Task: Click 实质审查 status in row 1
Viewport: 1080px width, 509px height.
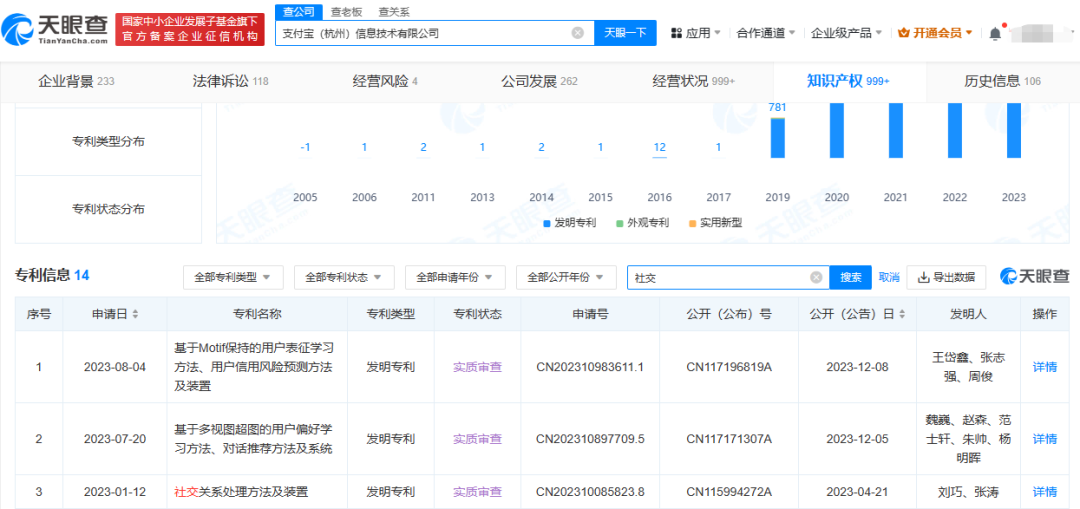Action: [x=477, y=367]
